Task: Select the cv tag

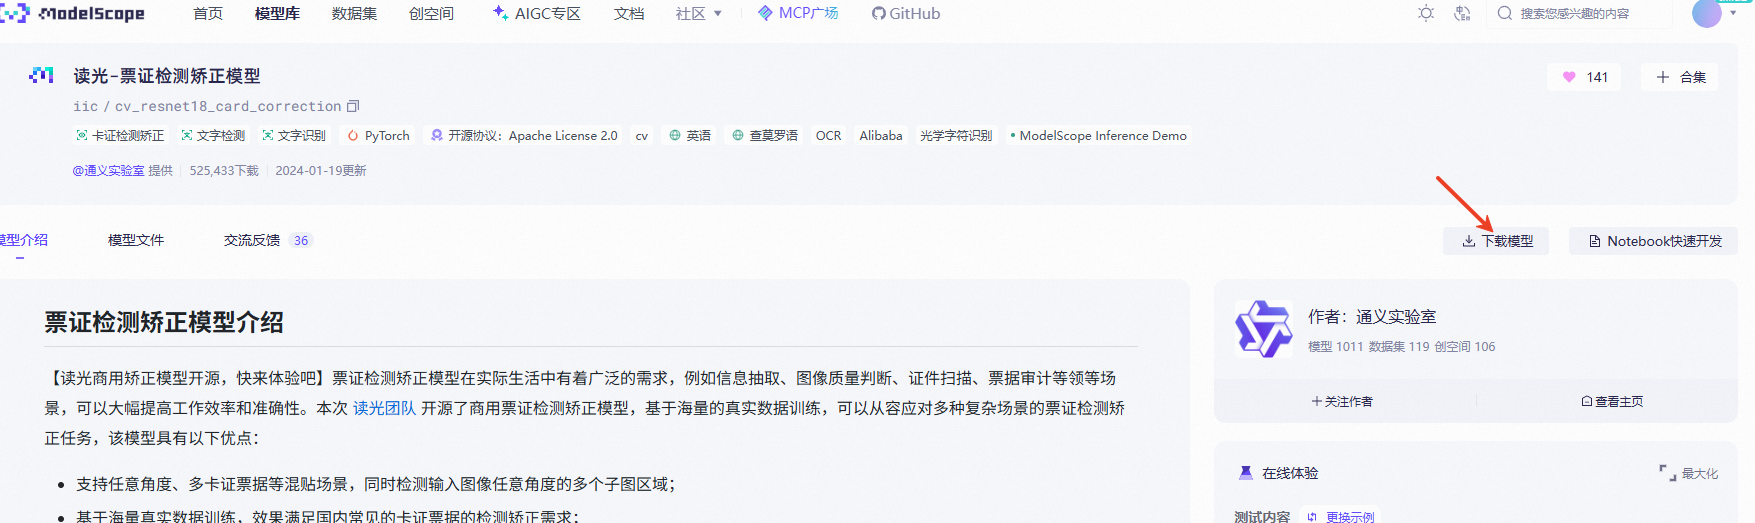Action: point(642,135)
